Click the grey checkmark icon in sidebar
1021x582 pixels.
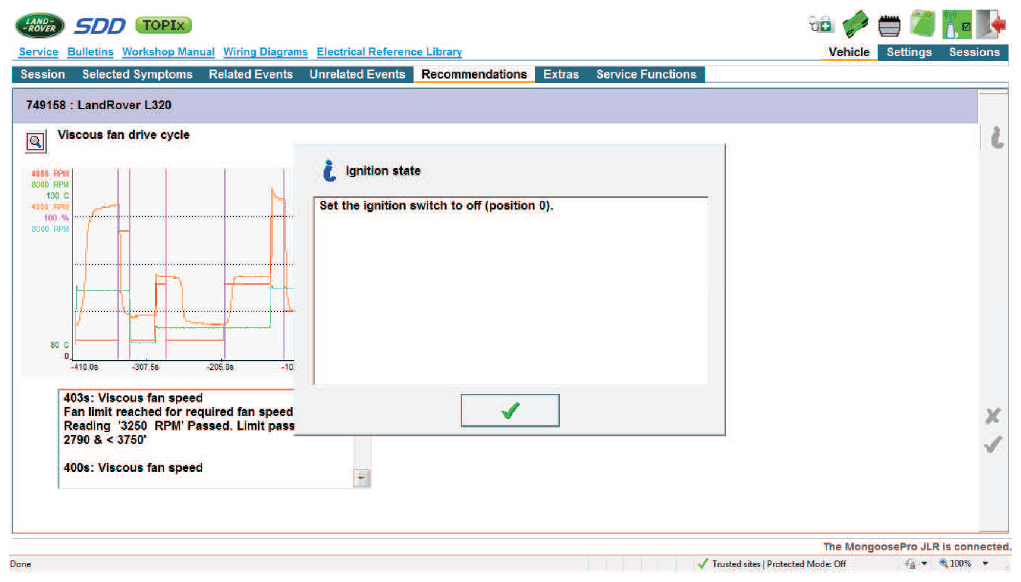coord(993,445)
